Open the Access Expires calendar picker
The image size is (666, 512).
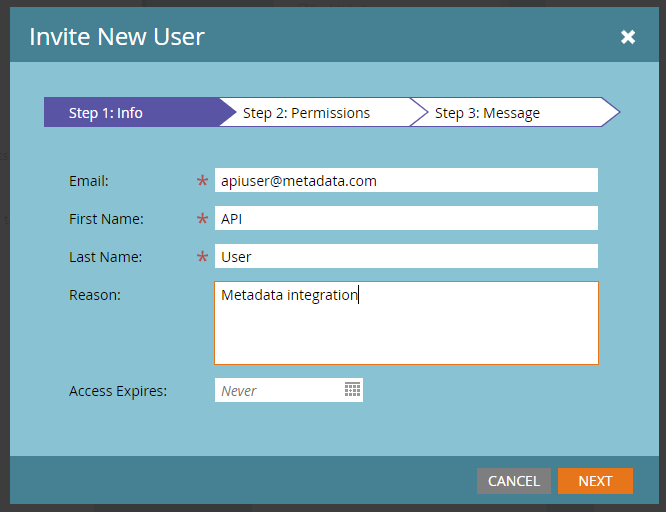click(352, 390)
